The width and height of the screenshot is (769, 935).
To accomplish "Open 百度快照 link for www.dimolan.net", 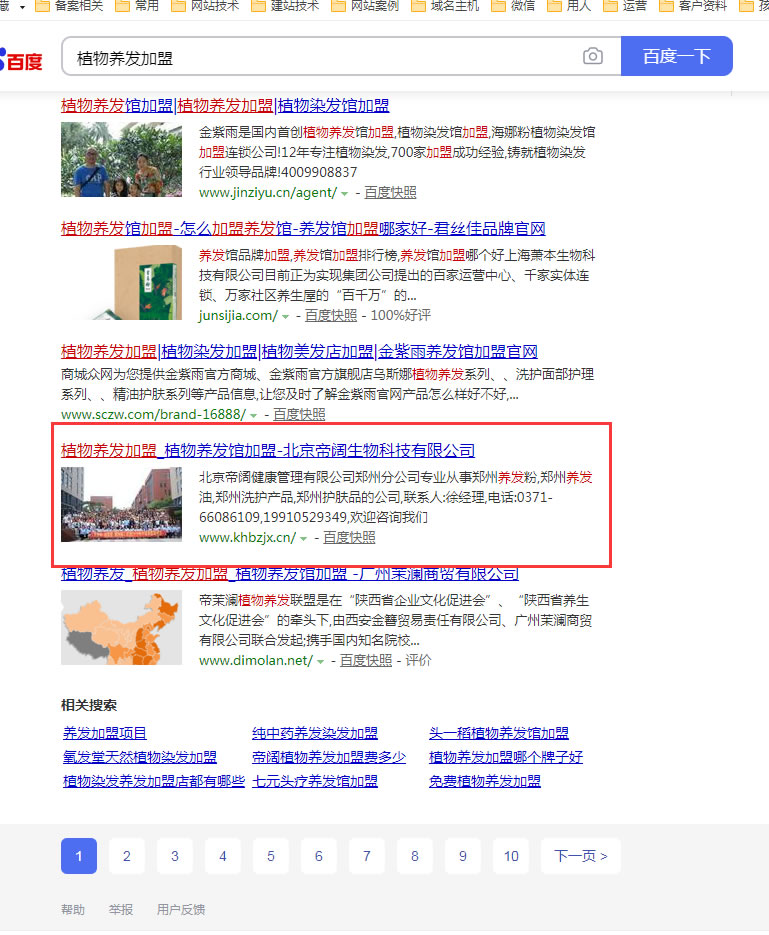I will tap(366, 661).
